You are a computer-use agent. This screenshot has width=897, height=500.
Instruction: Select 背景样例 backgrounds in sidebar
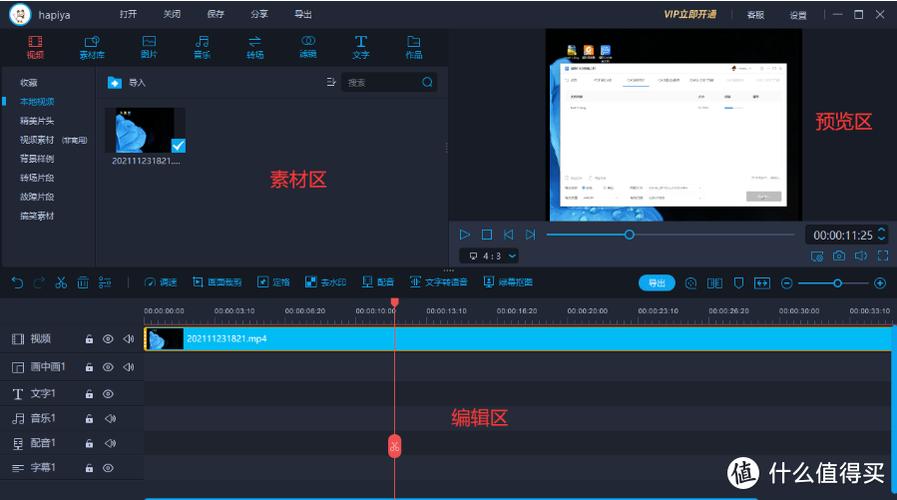[x=37, y=158]
